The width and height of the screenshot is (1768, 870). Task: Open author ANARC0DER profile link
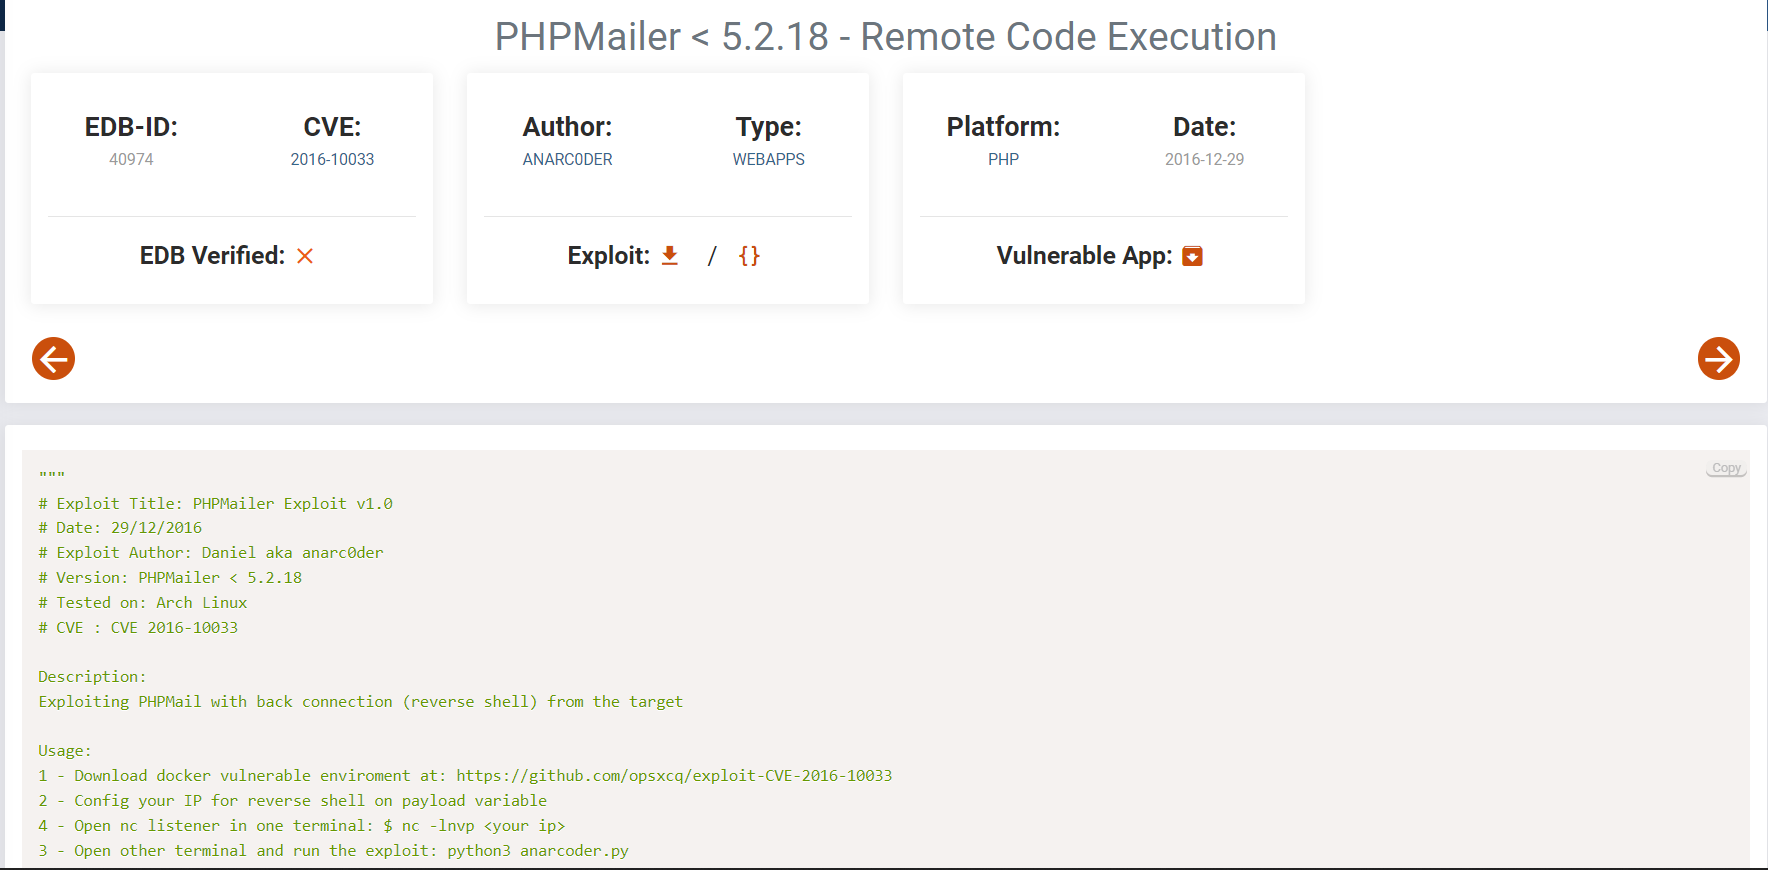click(x=567, y=159)
